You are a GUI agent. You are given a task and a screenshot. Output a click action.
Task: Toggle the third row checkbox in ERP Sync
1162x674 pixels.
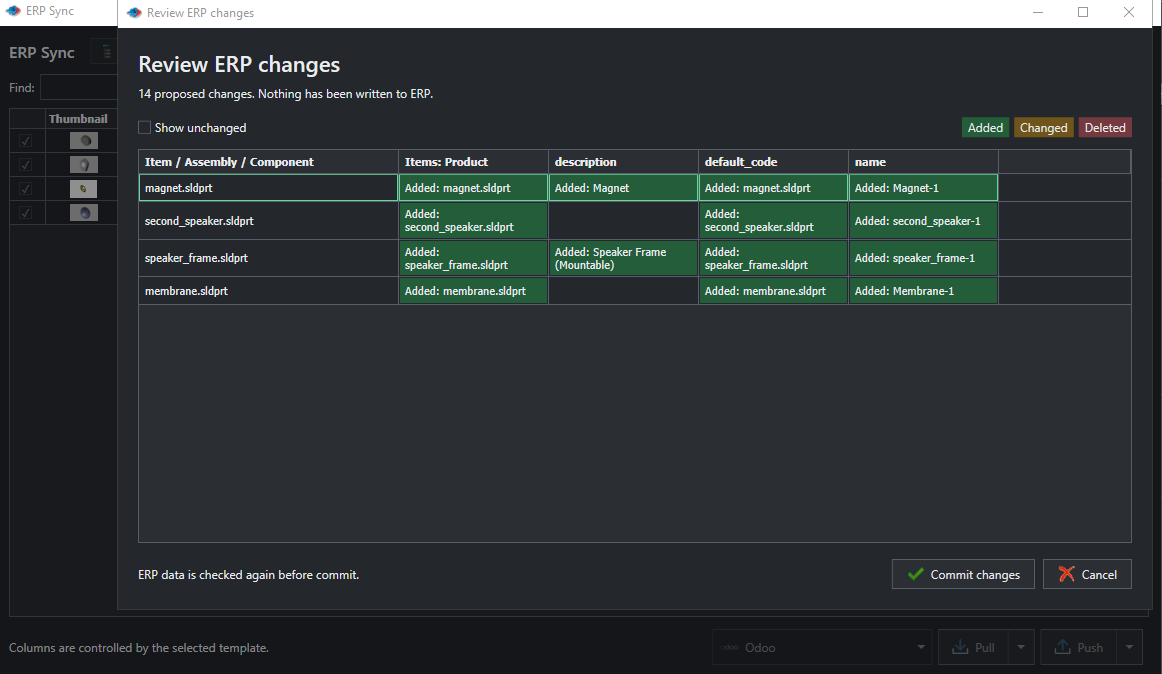pyautogui.click(x=25, y=189)
